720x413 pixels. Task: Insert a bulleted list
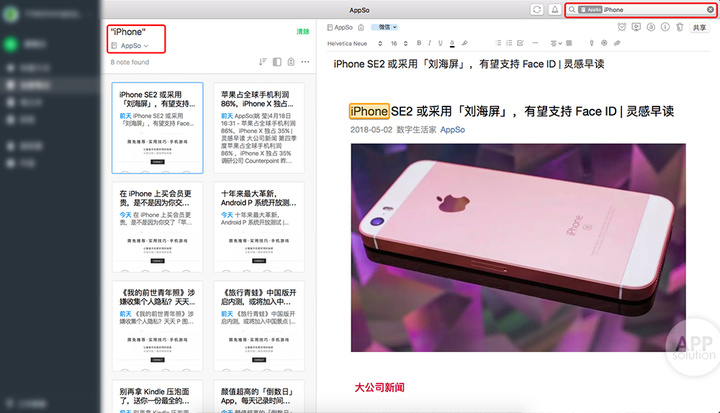pos(498,43)
